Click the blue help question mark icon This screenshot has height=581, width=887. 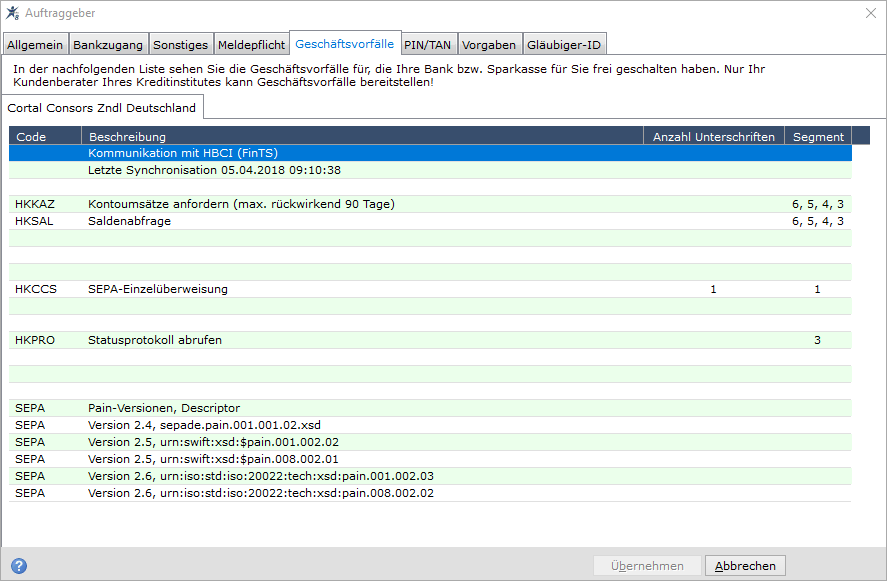pyautogui.click(x=19, y=566)
